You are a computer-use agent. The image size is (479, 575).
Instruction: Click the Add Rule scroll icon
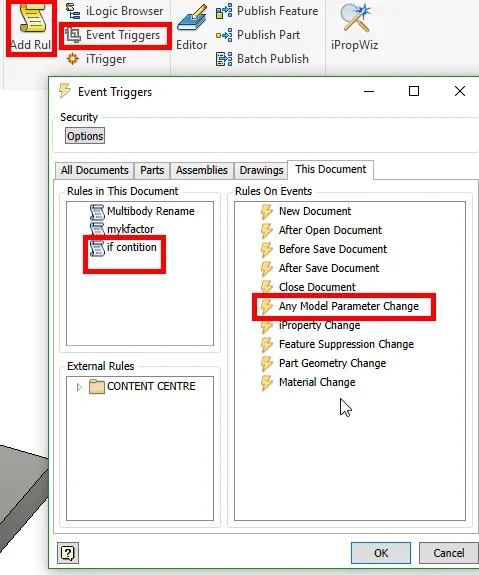point(32,18)
